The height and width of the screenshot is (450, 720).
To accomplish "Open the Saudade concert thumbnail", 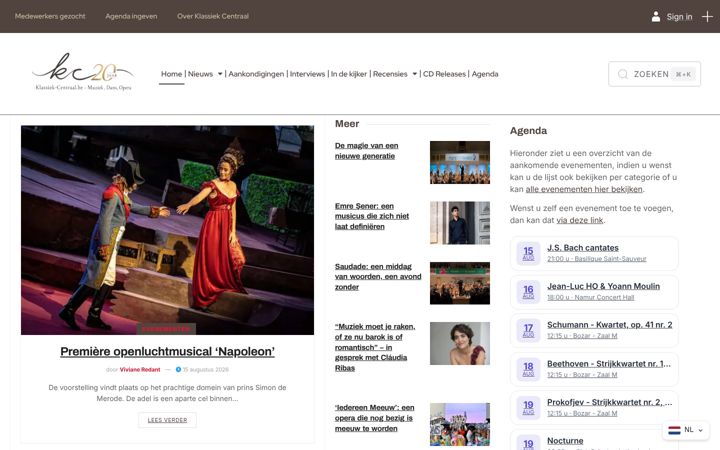I will coord(460,283).
